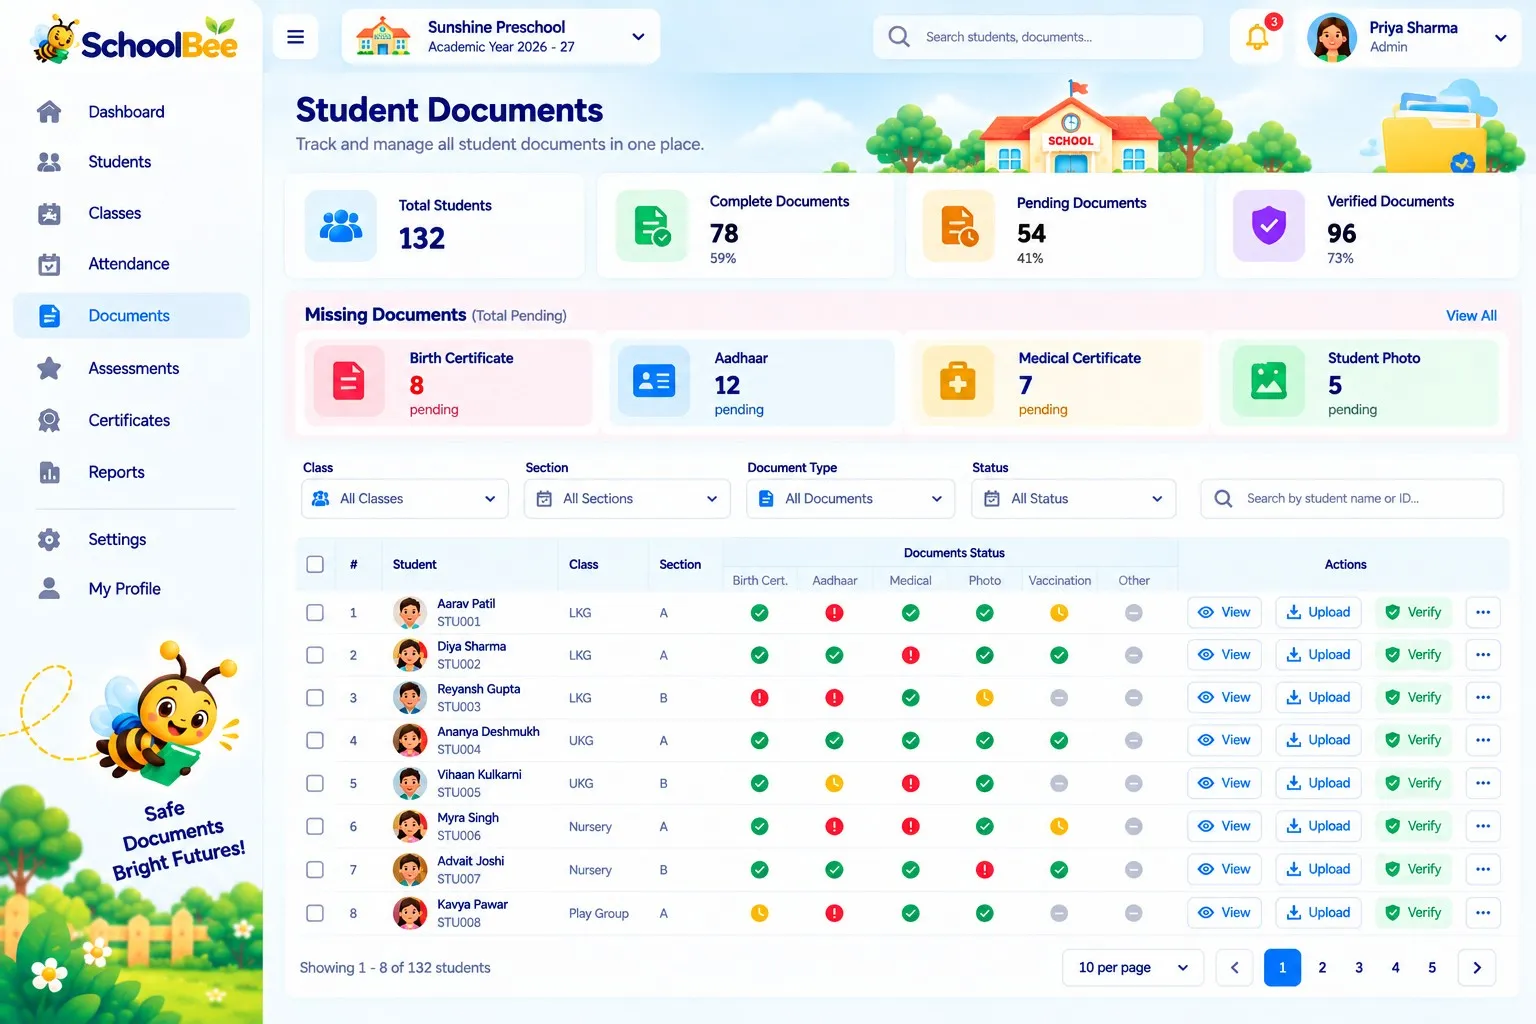
Task: Tick the checkbox for Ananya Deshmukh
Action: tap(315, 740)
